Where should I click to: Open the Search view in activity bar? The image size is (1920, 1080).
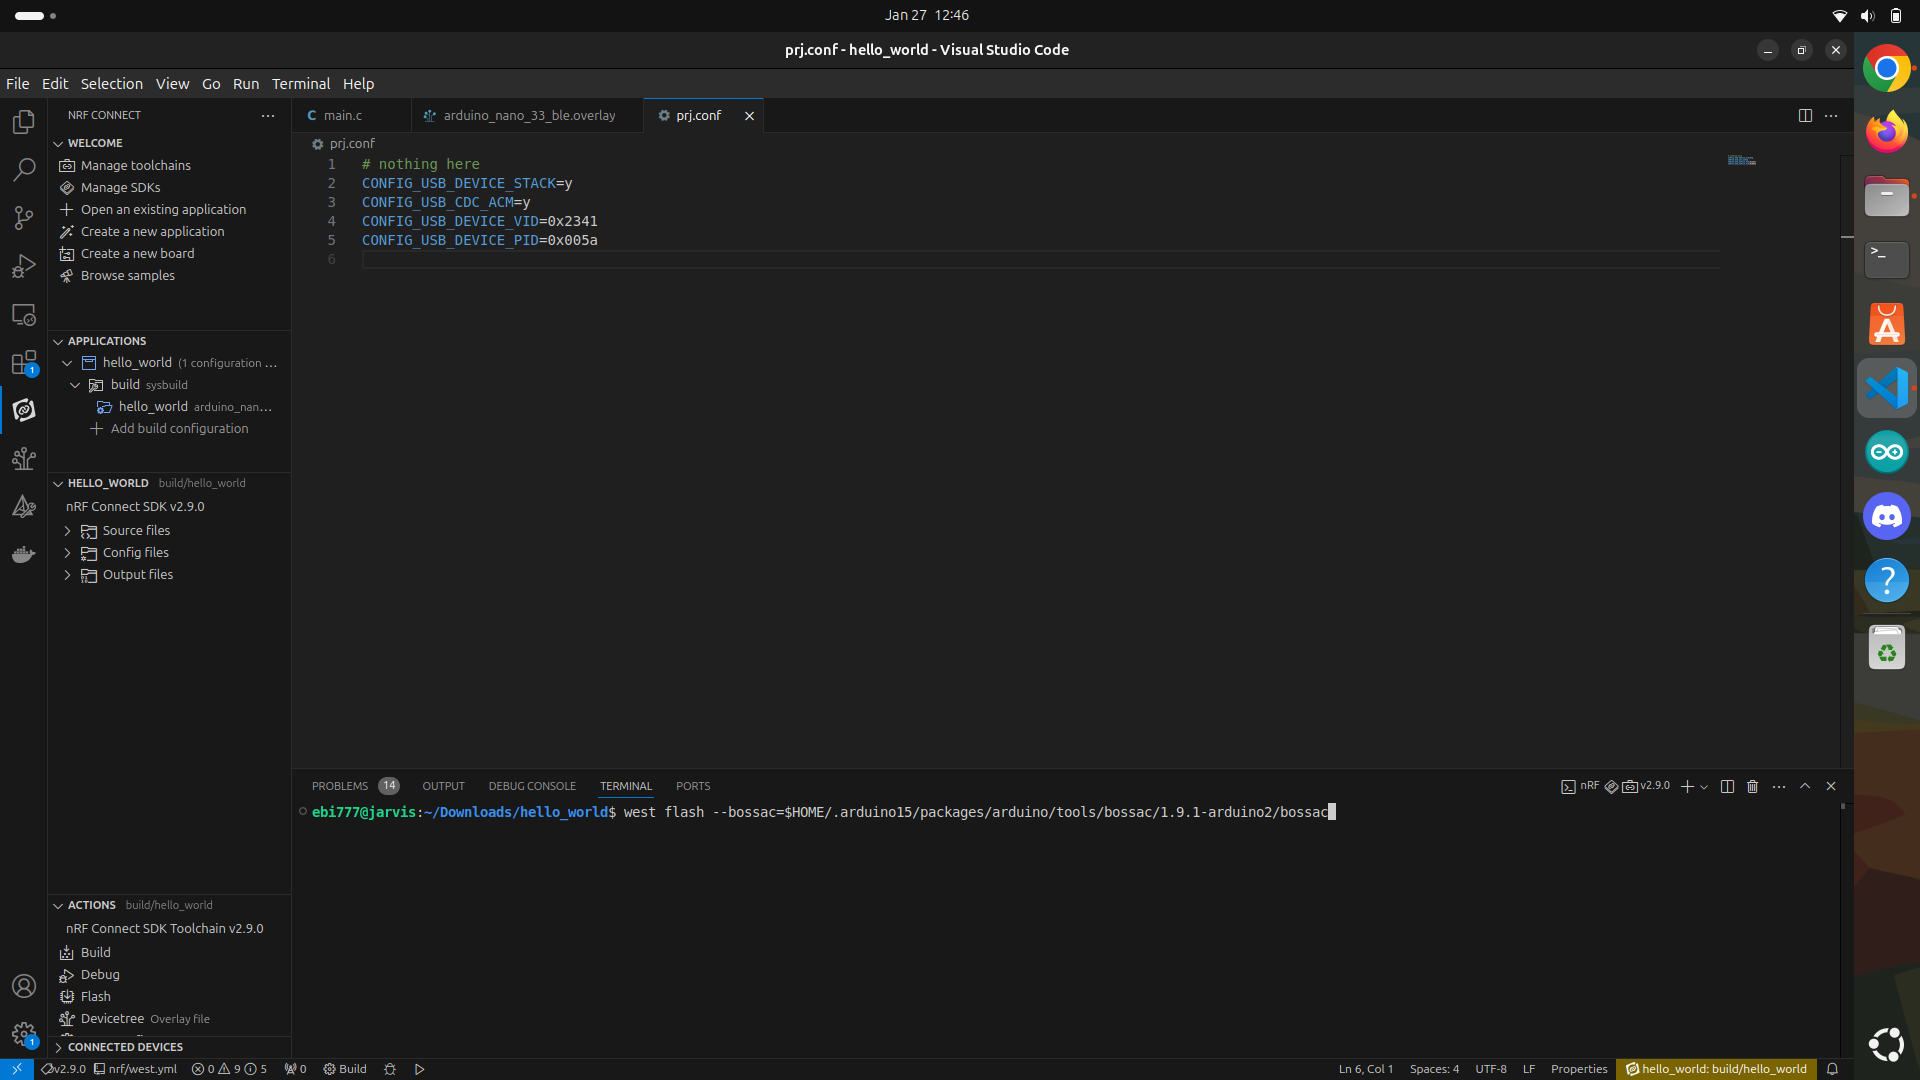coord(24,170)
